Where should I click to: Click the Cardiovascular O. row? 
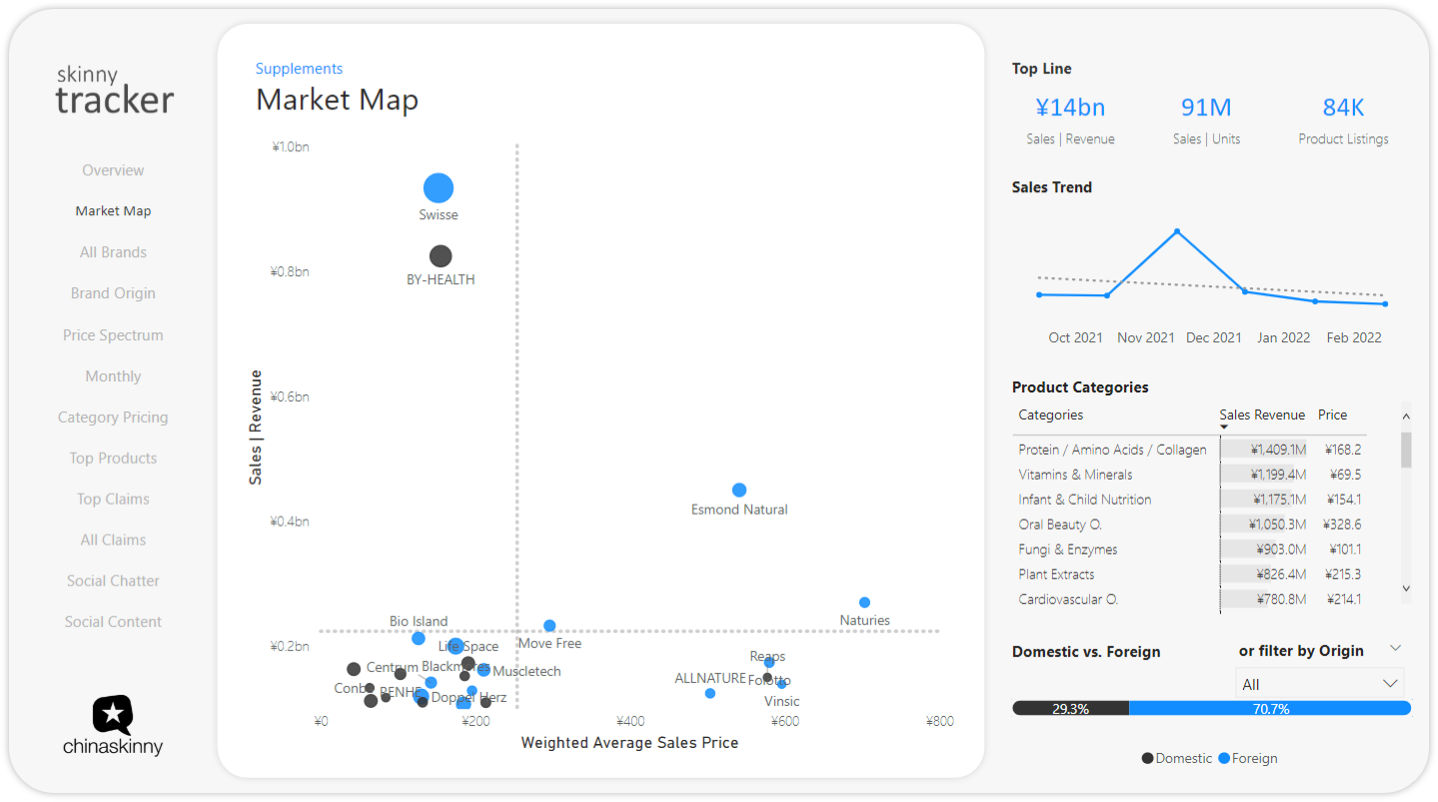[x=1190, y=600]
